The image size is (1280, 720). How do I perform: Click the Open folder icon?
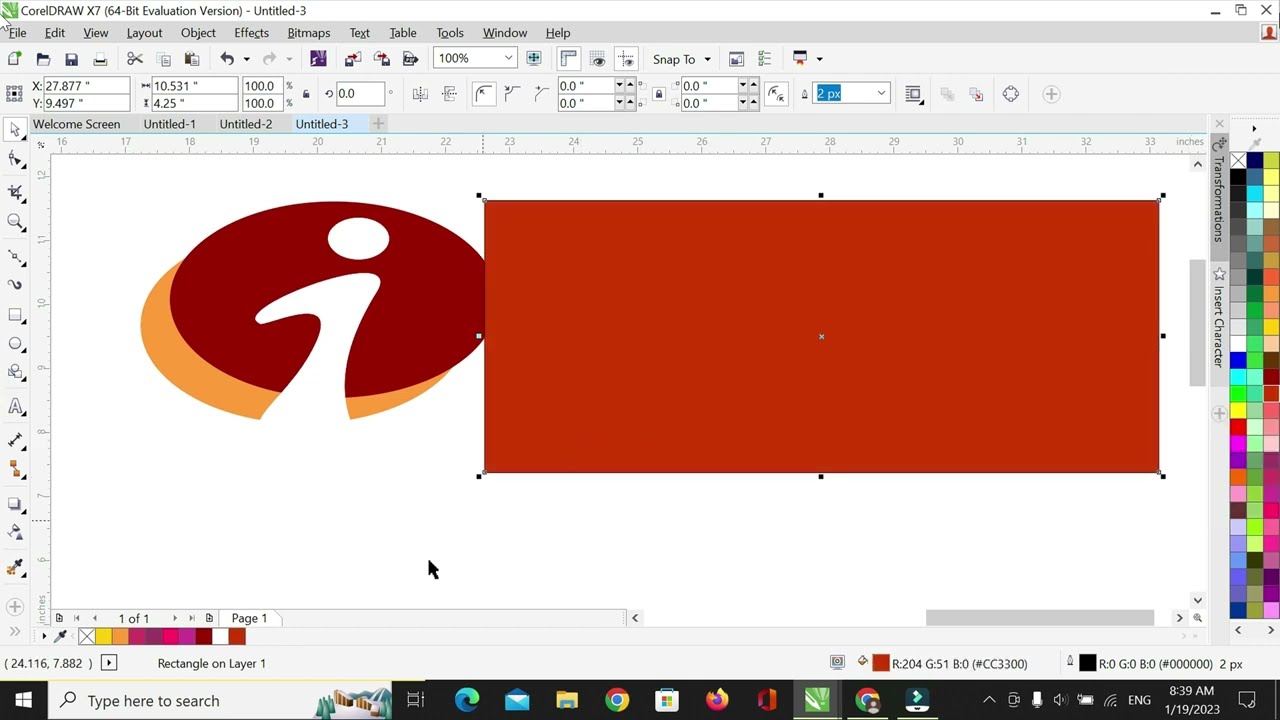pos(43,59)
